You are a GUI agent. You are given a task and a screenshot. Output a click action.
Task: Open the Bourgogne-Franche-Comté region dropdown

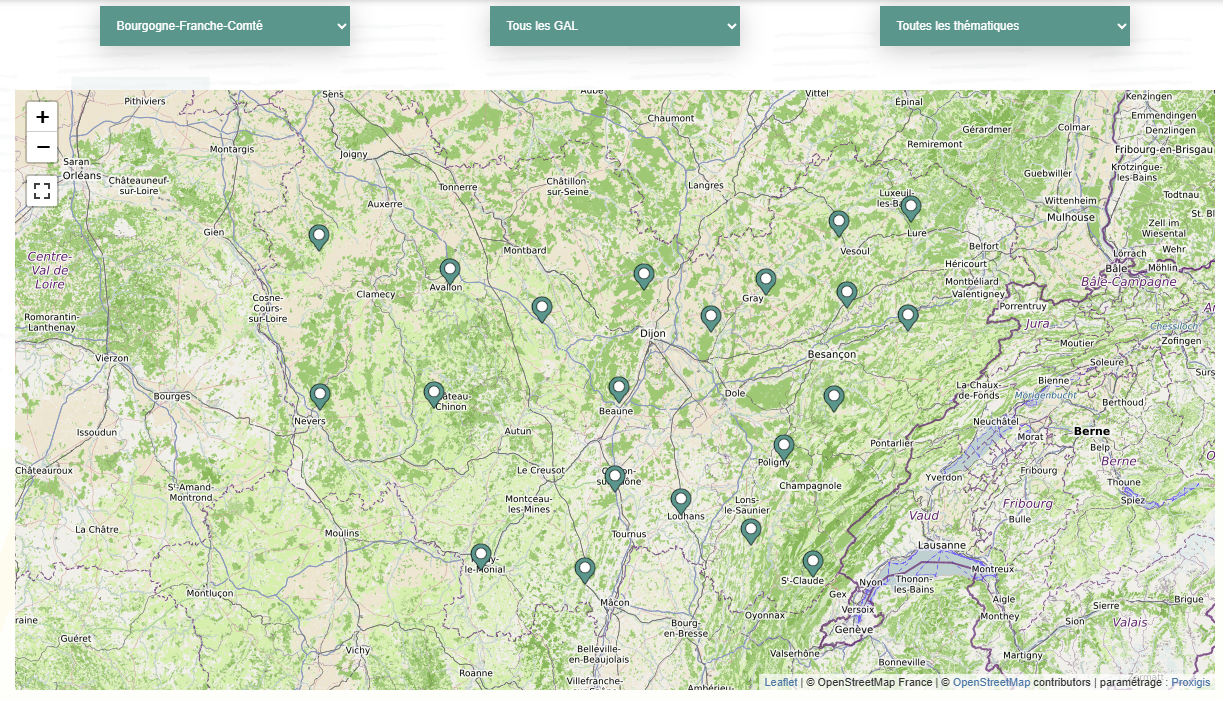225,26
